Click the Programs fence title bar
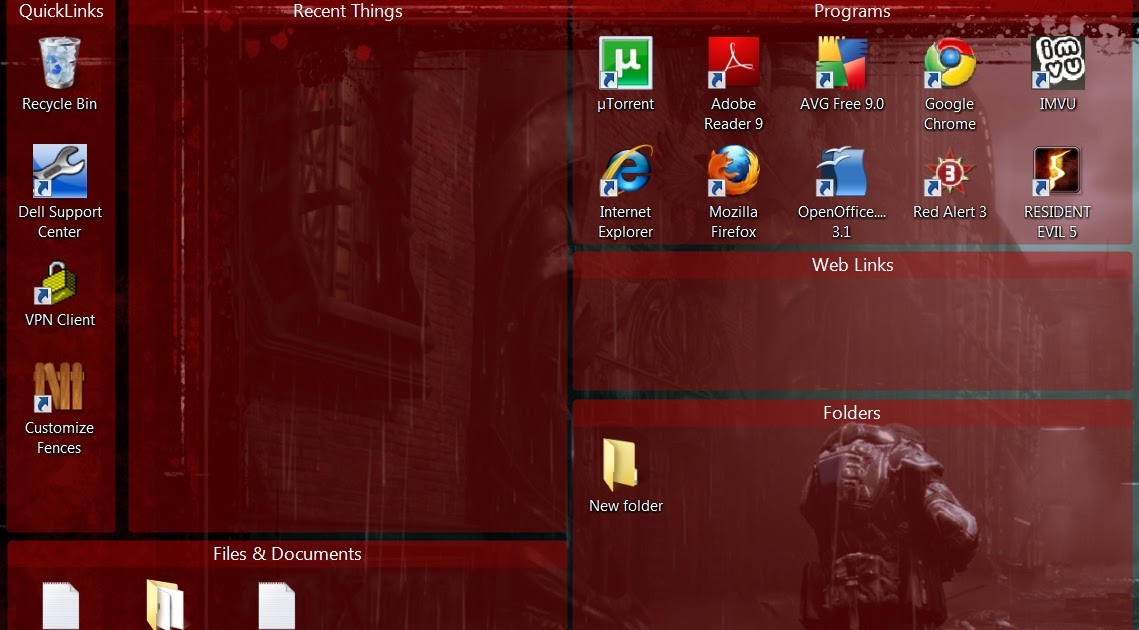 852,11
